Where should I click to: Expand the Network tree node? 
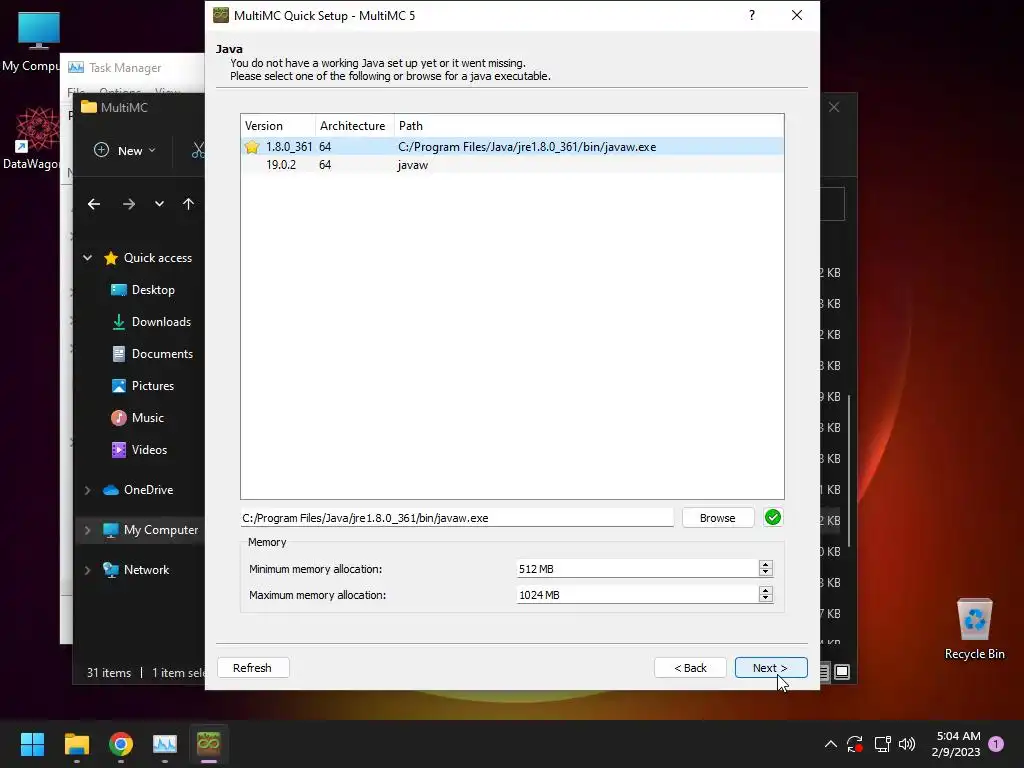[88, 570]
